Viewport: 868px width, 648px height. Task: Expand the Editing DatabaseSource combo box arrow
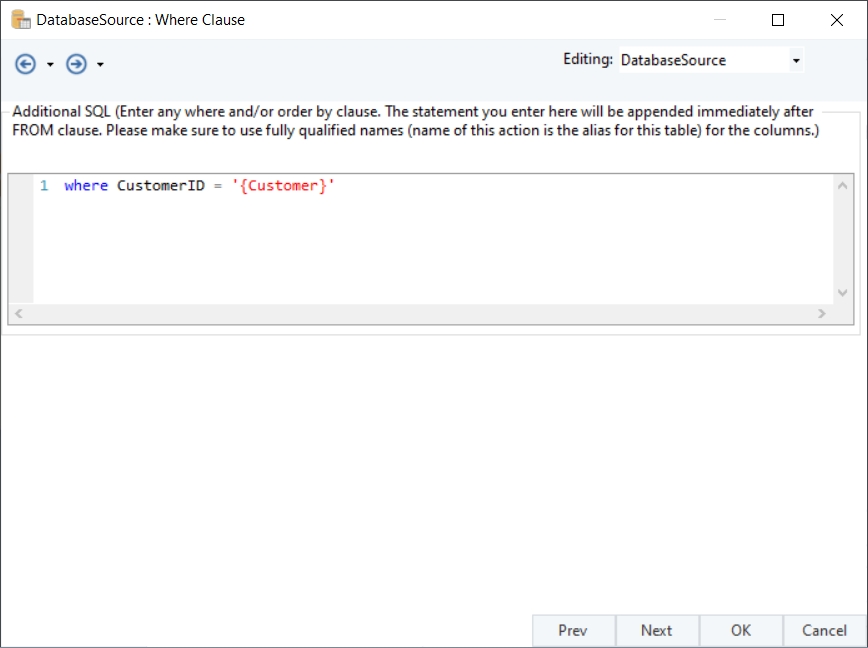click(x=795, y=61)
